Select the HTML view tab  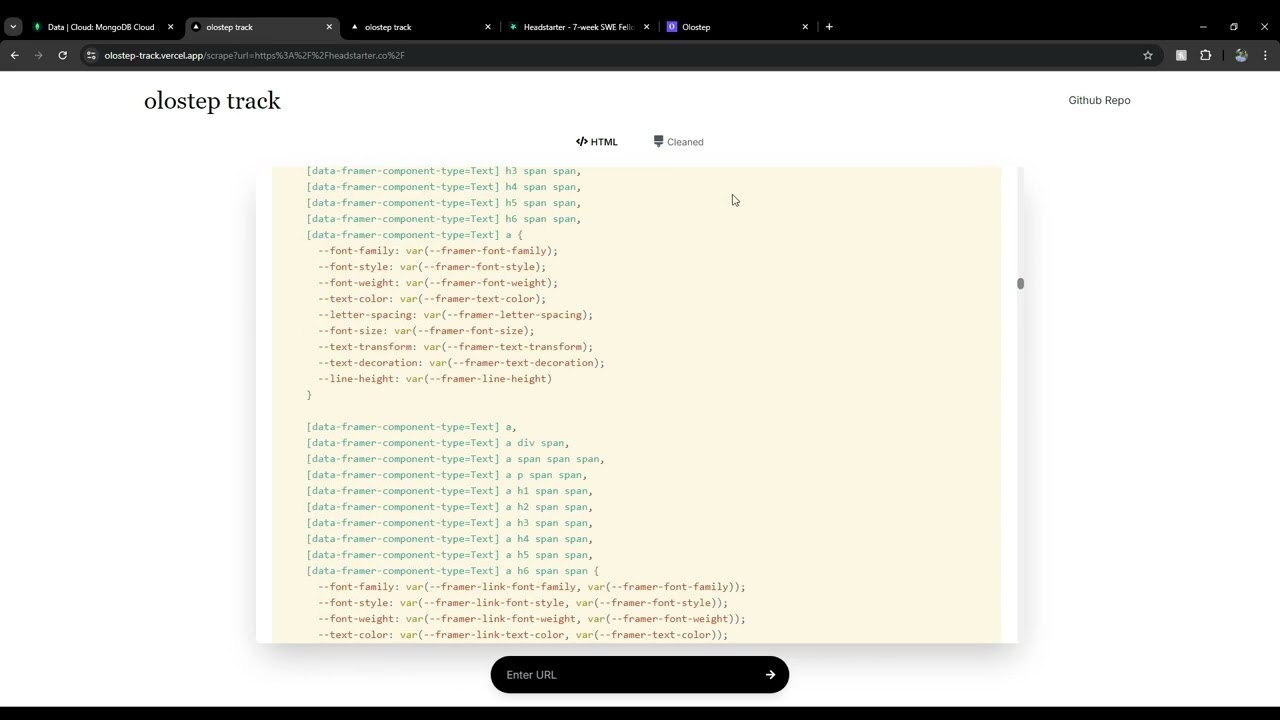pyautogui.click(x=597, y=142)
